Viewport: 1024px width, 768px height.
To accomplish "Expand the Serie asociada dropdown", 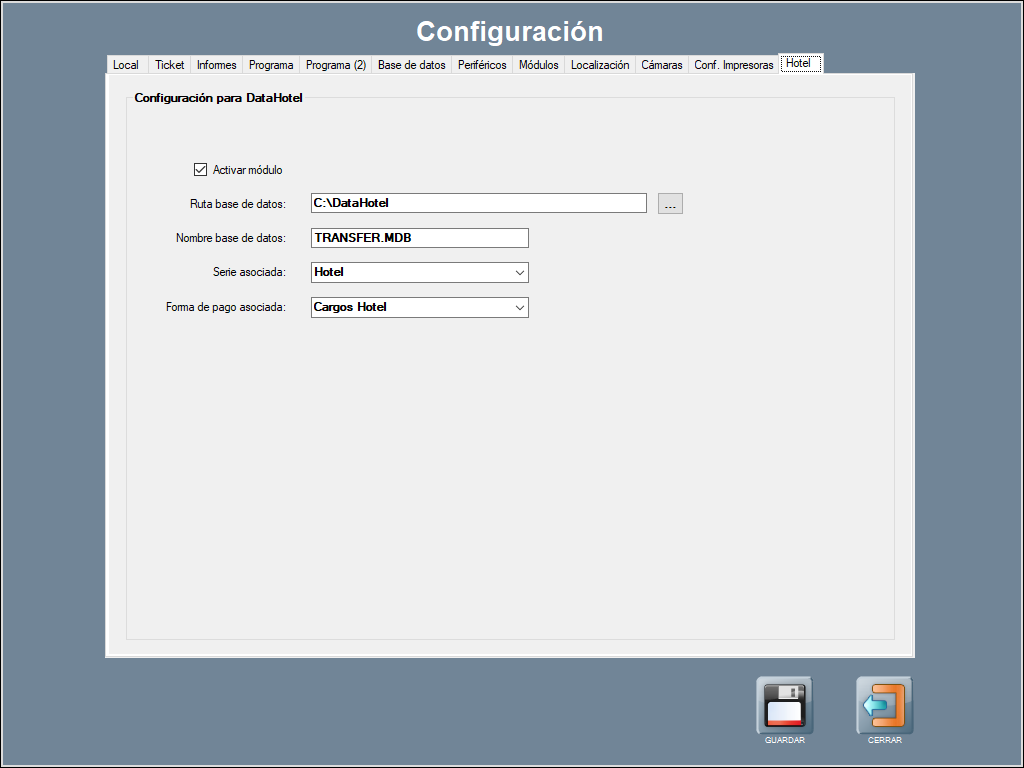I will tap(519, 272).
